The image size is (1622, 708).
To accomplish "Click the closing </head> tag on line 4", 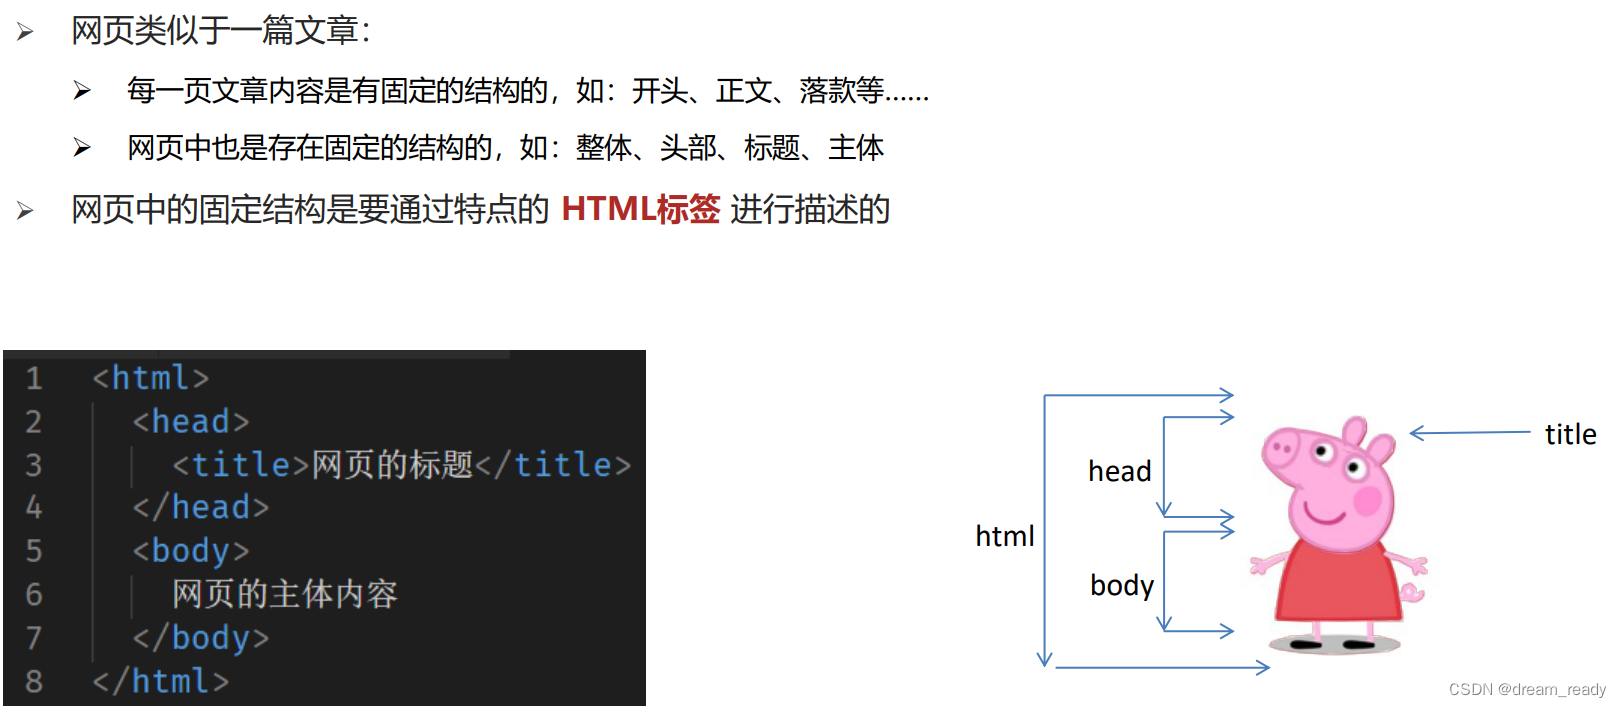I will coord(201,507).
